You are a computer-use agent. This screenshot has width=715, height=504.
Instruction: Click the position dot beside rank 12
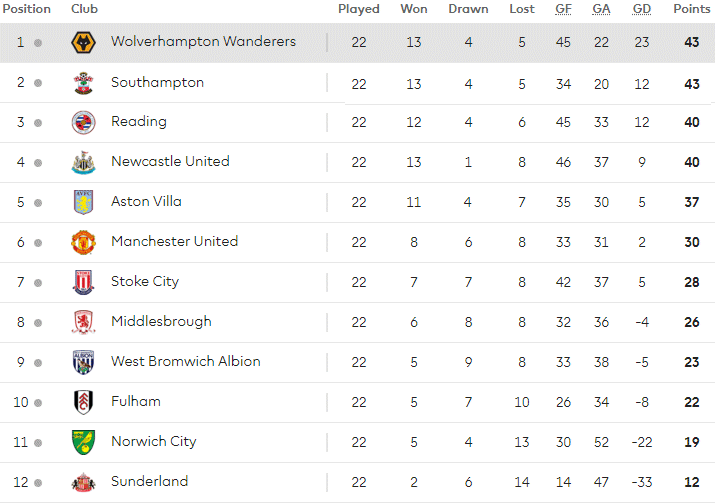pos(38,483)
